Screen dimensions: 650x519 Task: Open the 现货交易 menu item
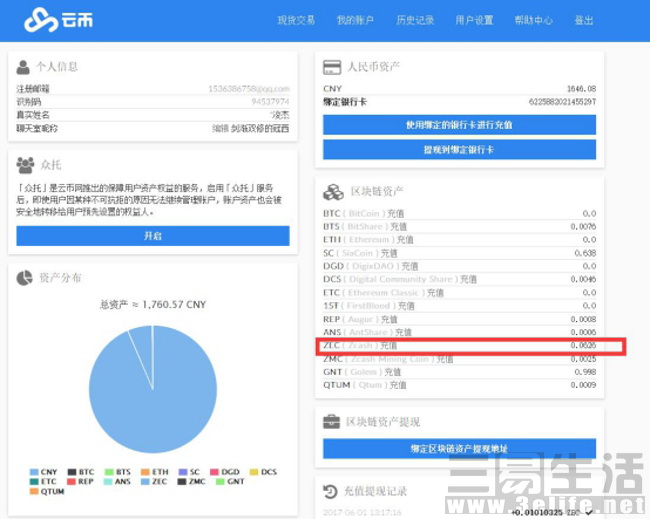(296, 20)
